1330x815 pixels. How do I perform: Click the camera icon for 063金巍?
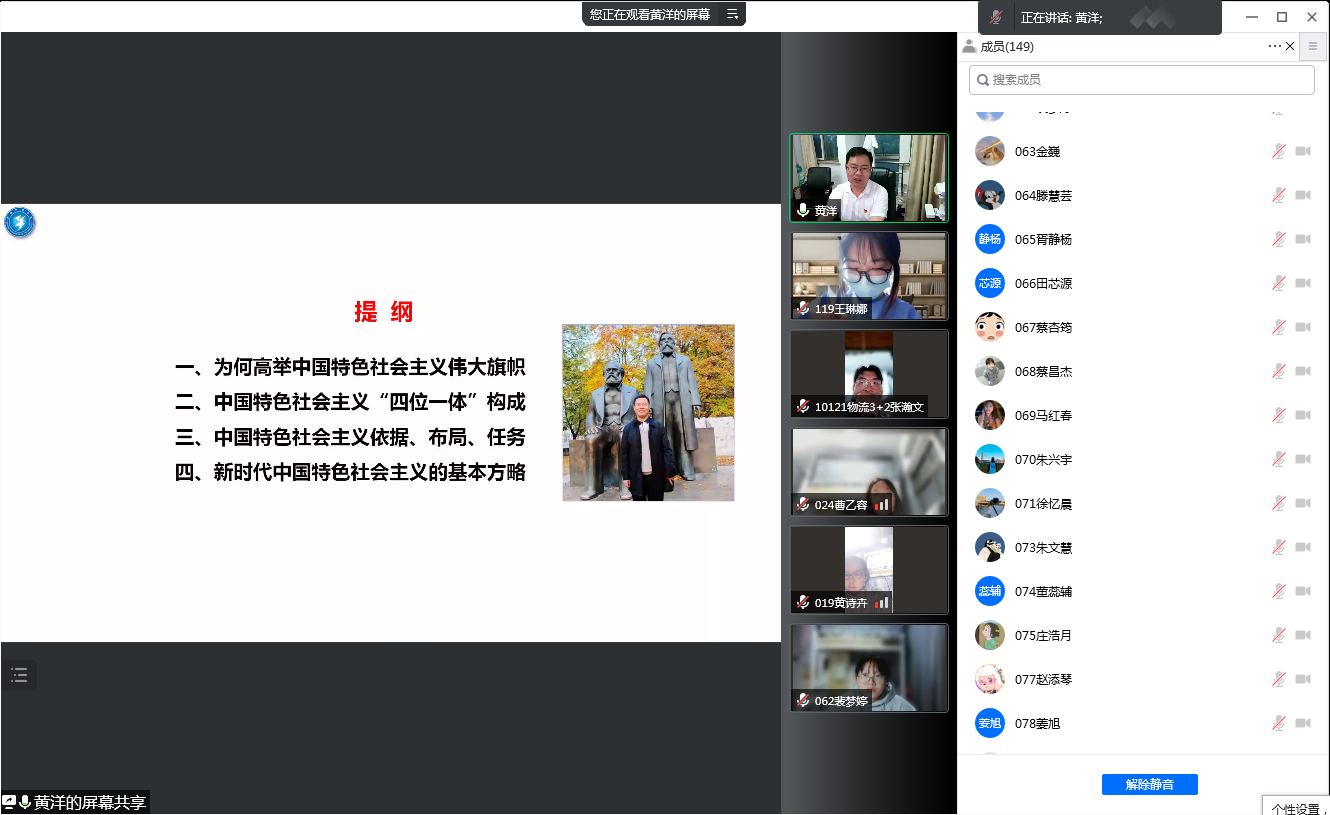click(x=1302, y=151)
